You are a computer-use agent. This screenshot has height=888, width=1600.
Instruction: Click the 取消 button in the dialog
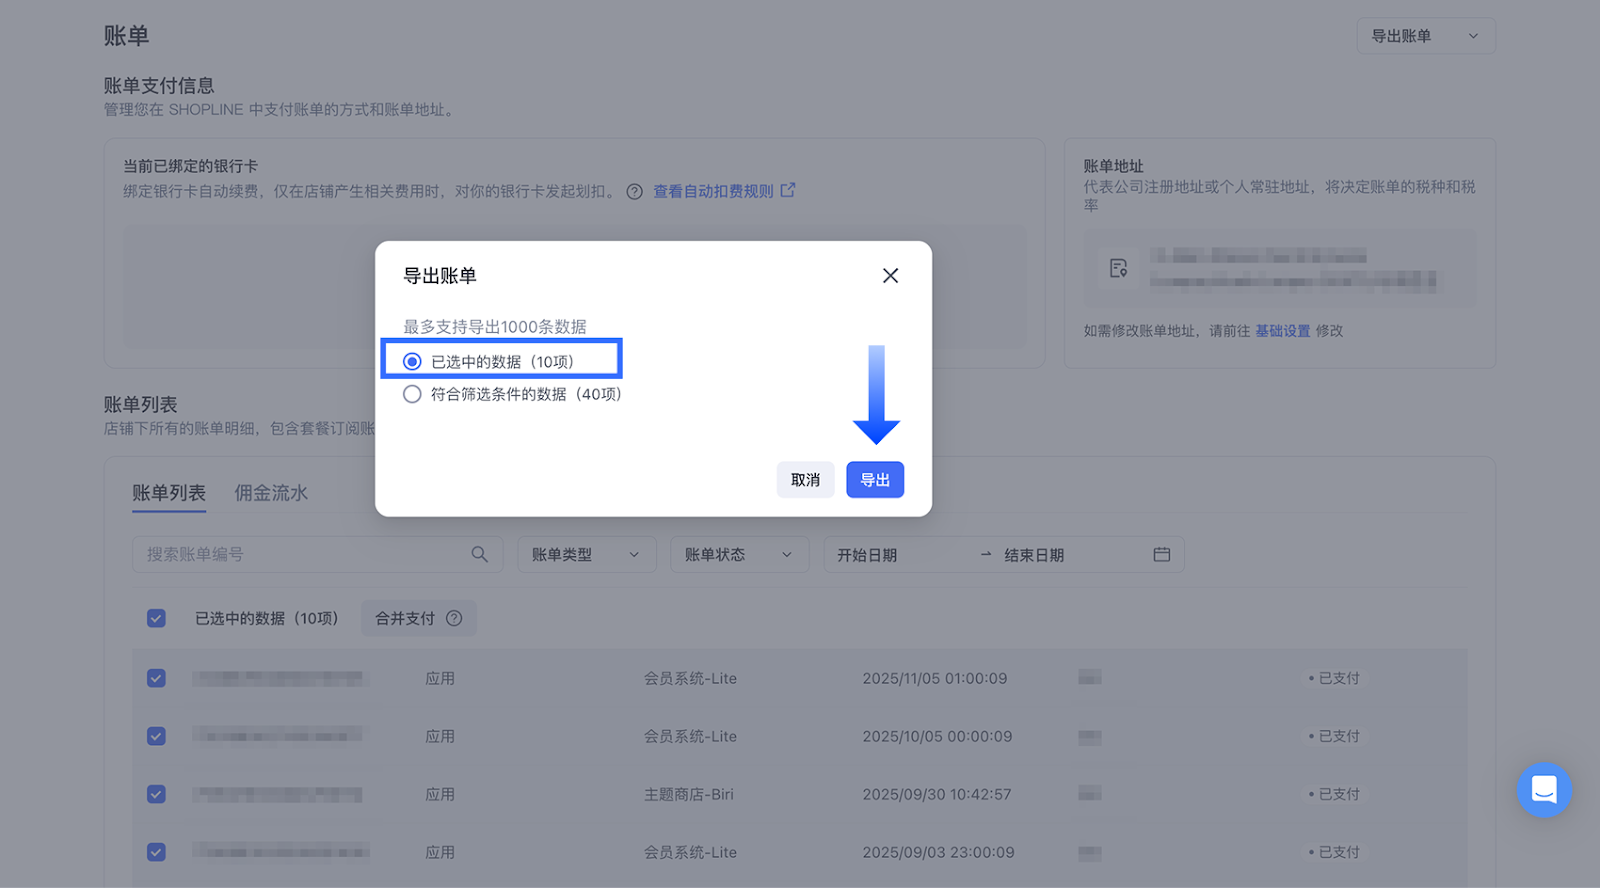(x=805, y=480)
